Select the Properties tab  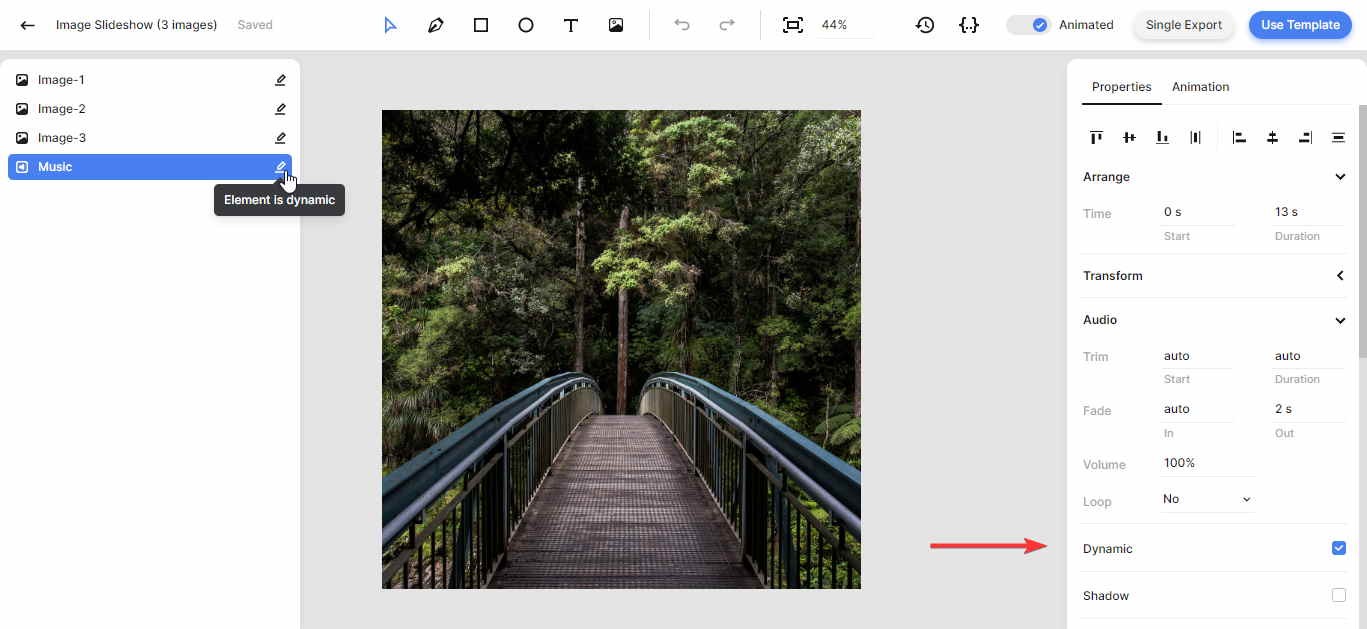tap(1121, 86)
